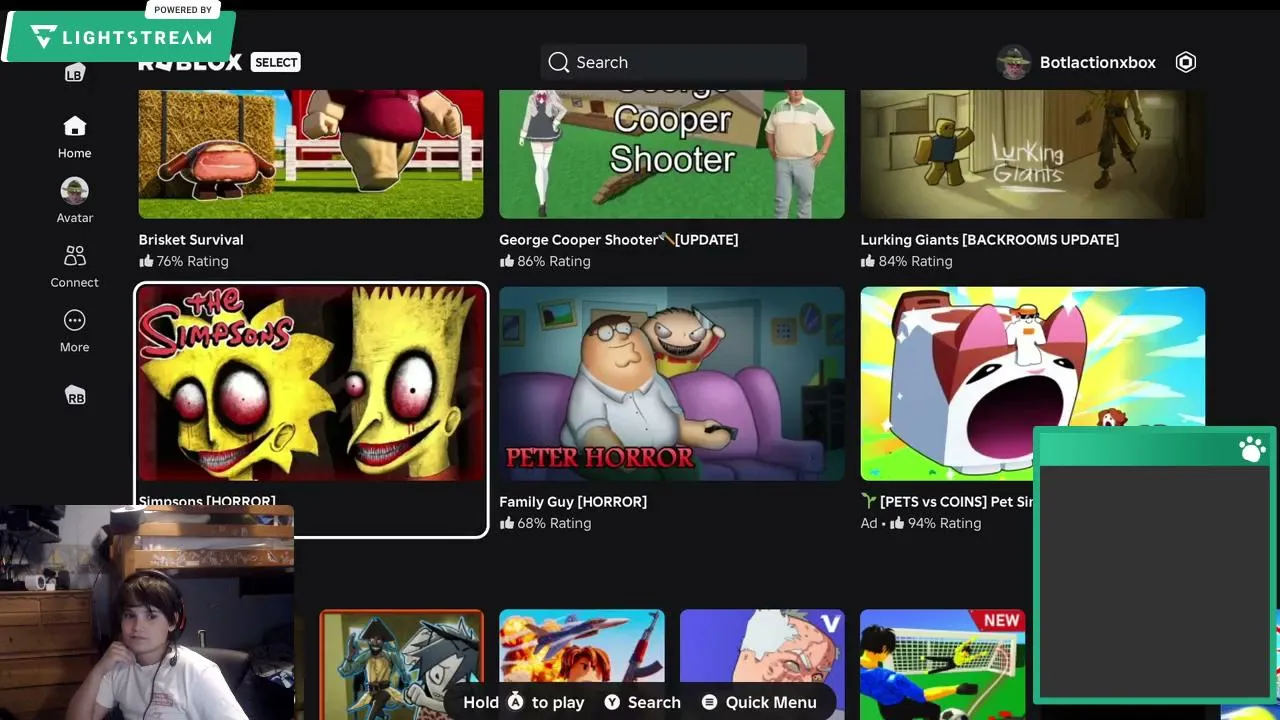Select the Simpsons [HORROR] game thumbnail
The height and width of the screenshot is (720, 1280).
311,383
